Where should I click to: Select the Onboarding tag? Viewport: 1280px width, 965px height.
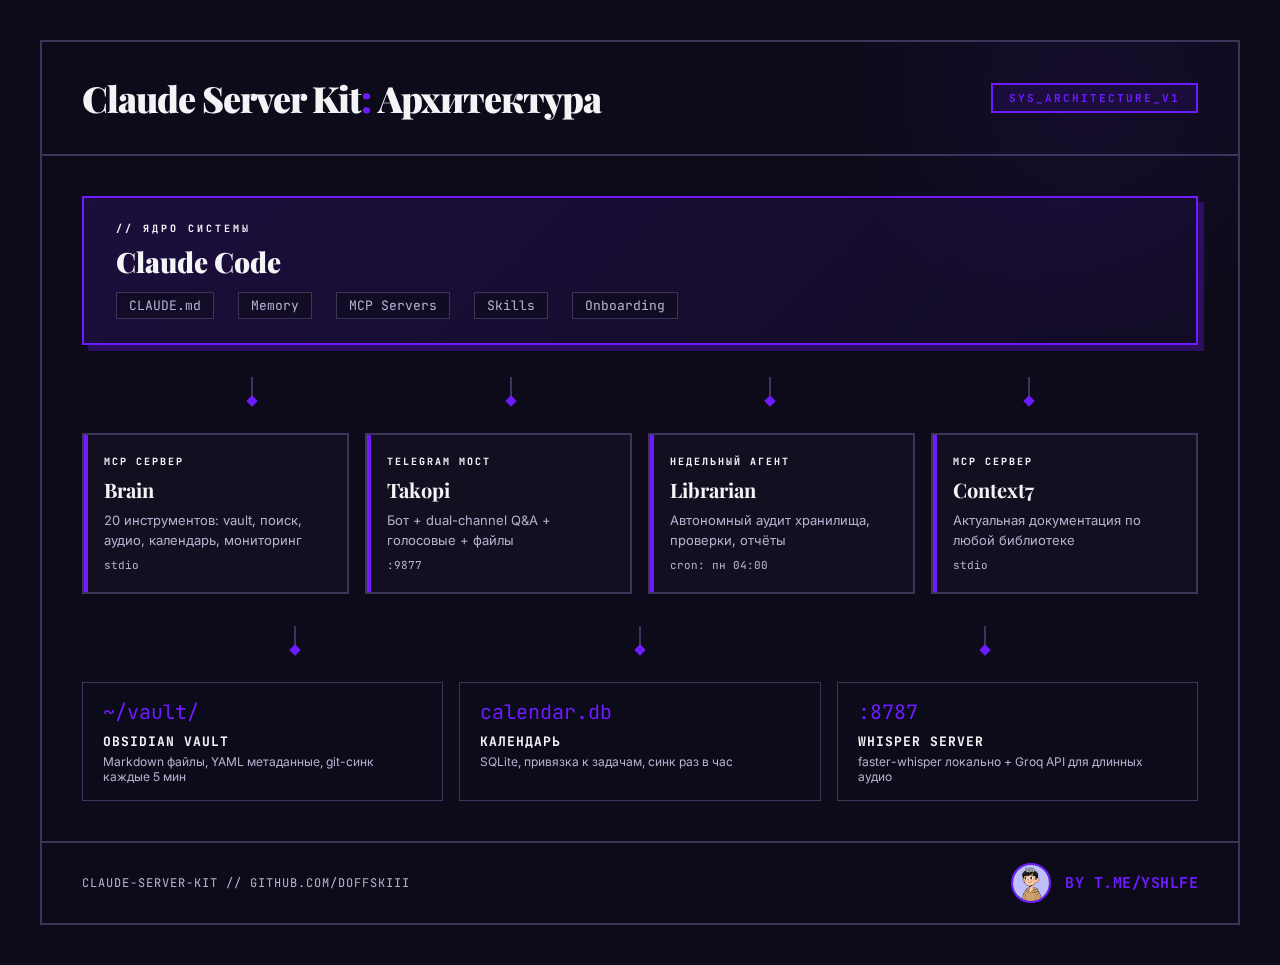[x=625, y=305]
